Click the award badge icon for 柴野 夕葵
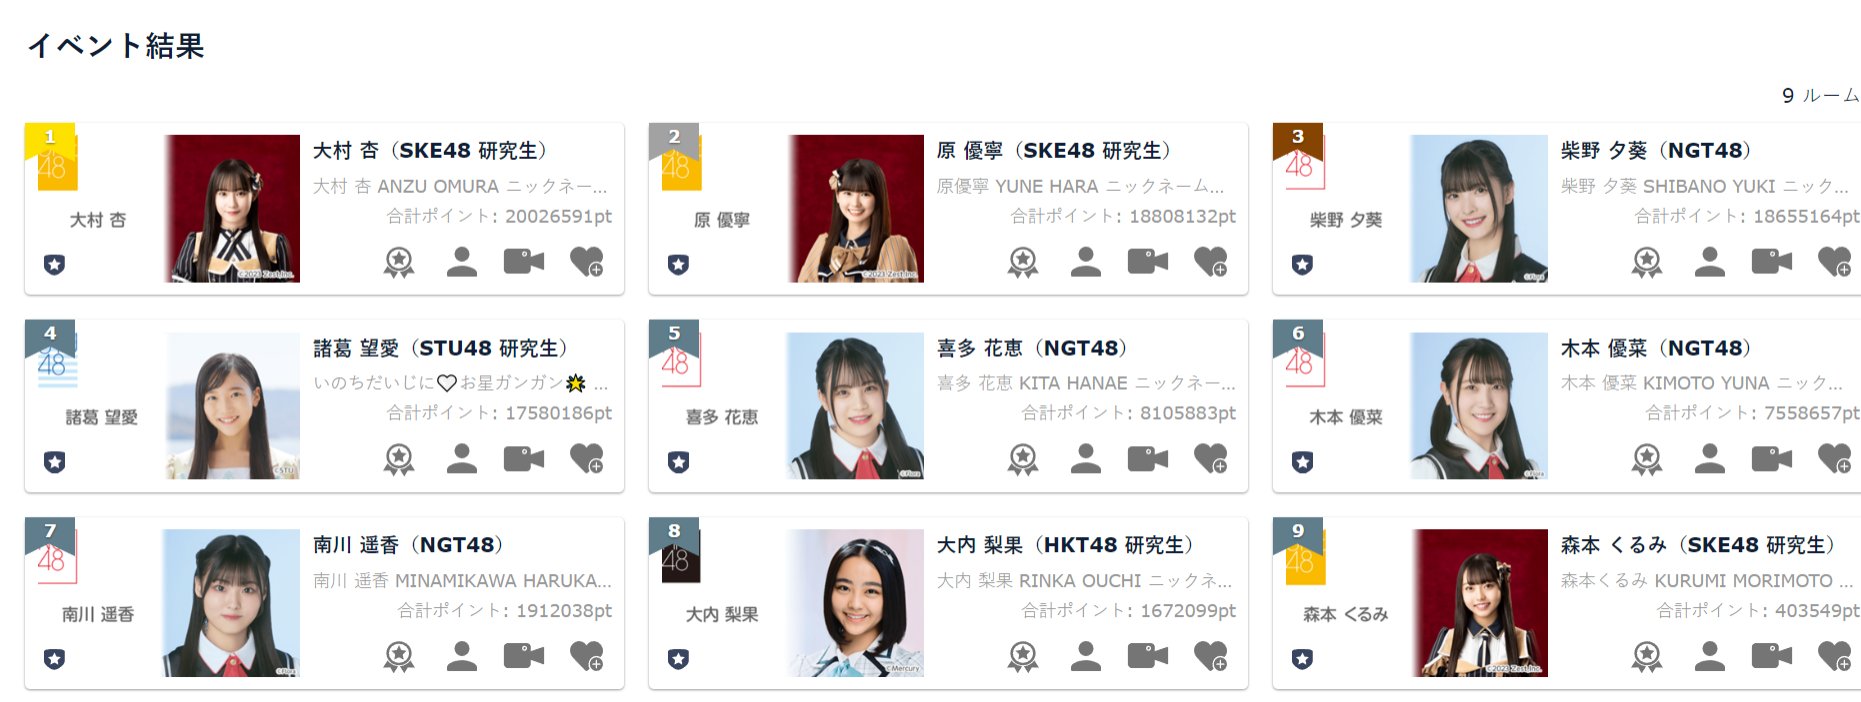 1646,262
